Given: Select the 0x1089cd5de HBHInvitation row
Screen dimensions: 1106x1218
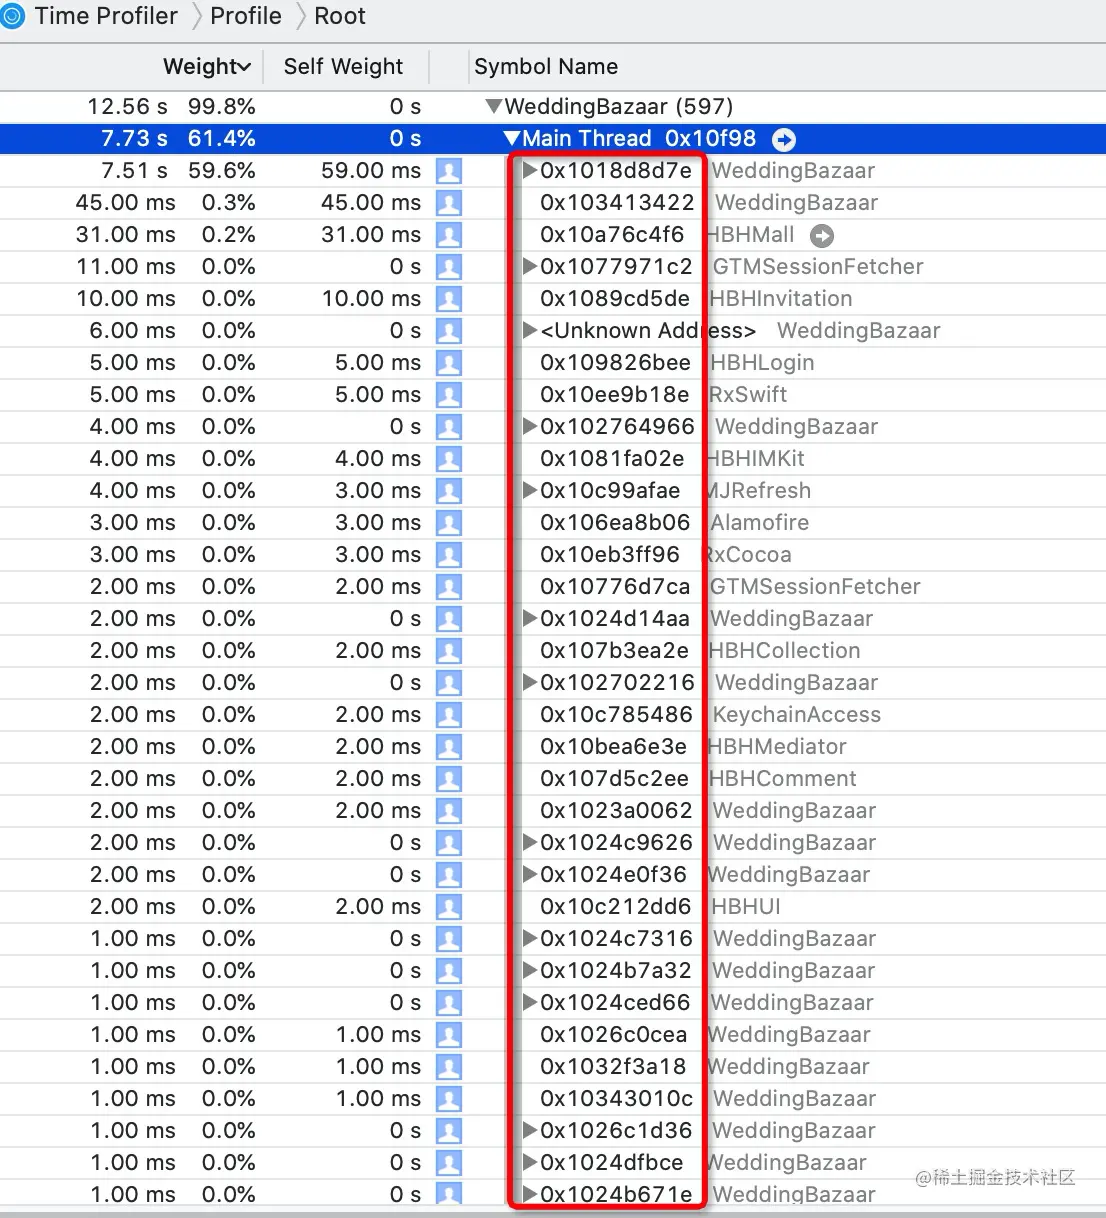Looking at the screenshot, I should coord(553,299).
